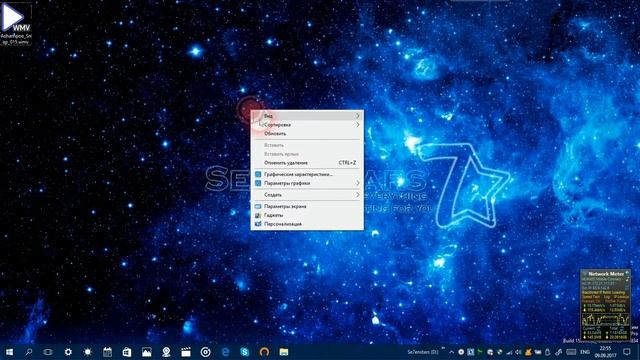Image resolution: width=640 pixels, height=360 pixels.
Task: Open the Action Center notification icon
Action: [627, 352]
